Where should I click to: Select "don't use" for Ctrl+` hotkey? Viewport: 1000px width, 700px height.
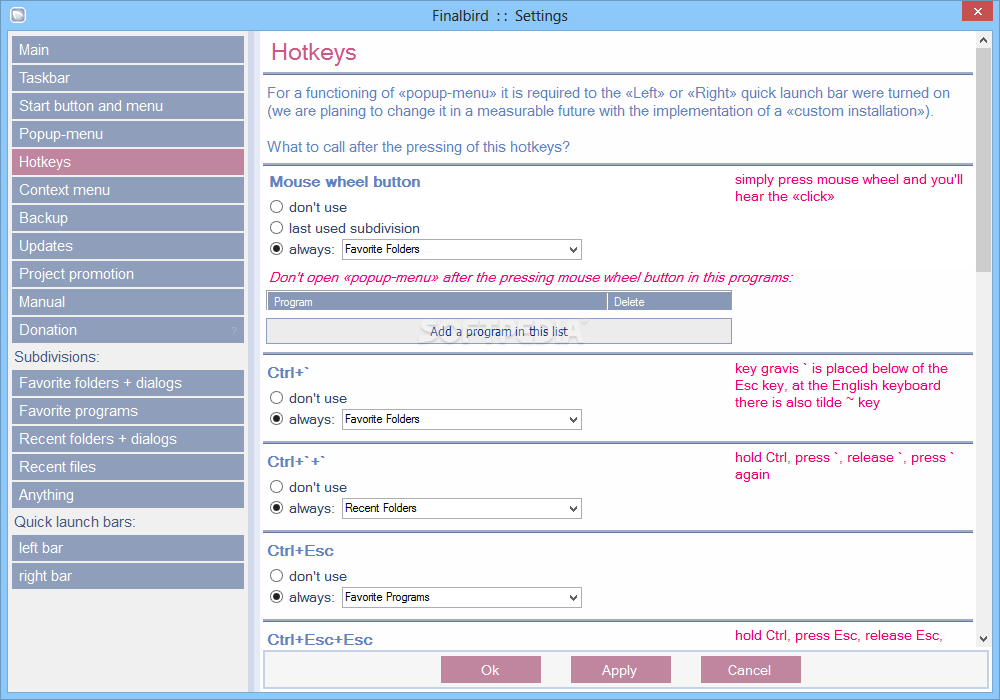tap(276, 398)
